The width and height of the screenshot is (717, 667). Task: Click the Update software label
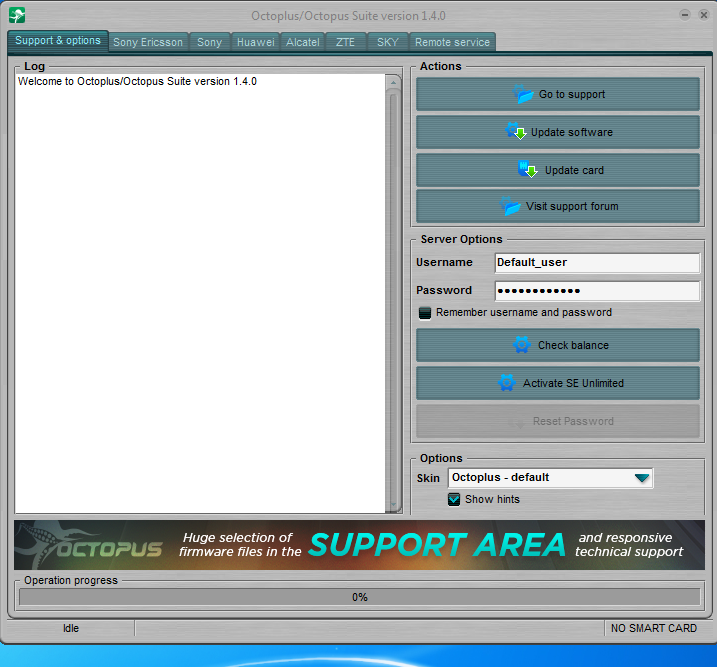[572, 132]
